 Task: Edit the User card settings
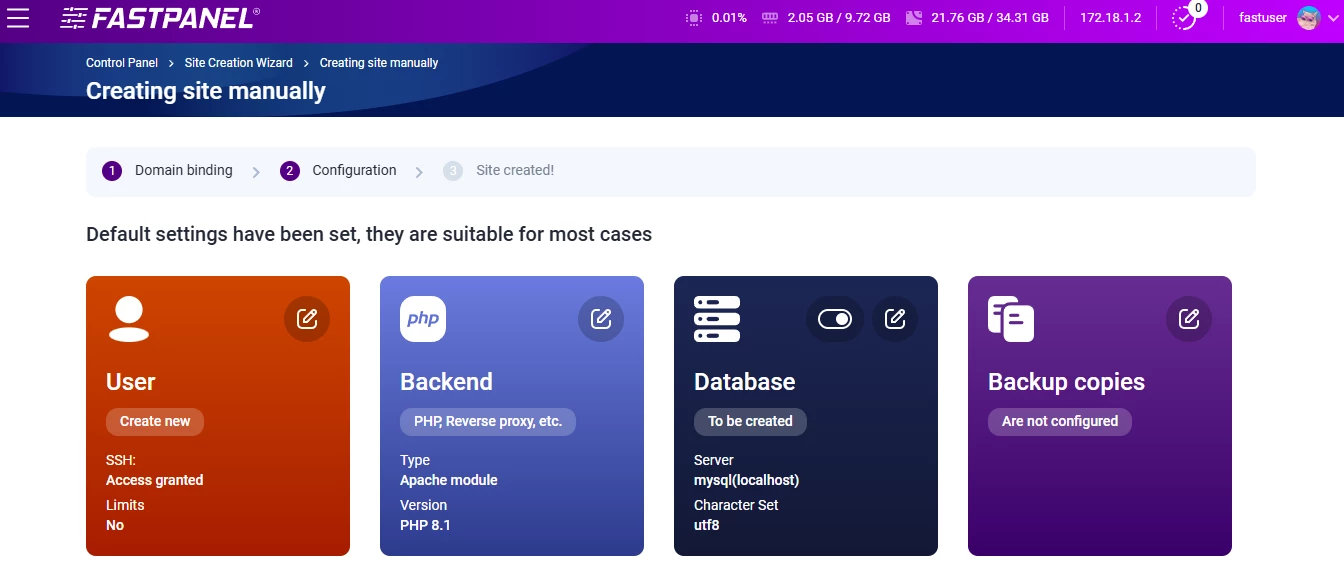point(307,319)
